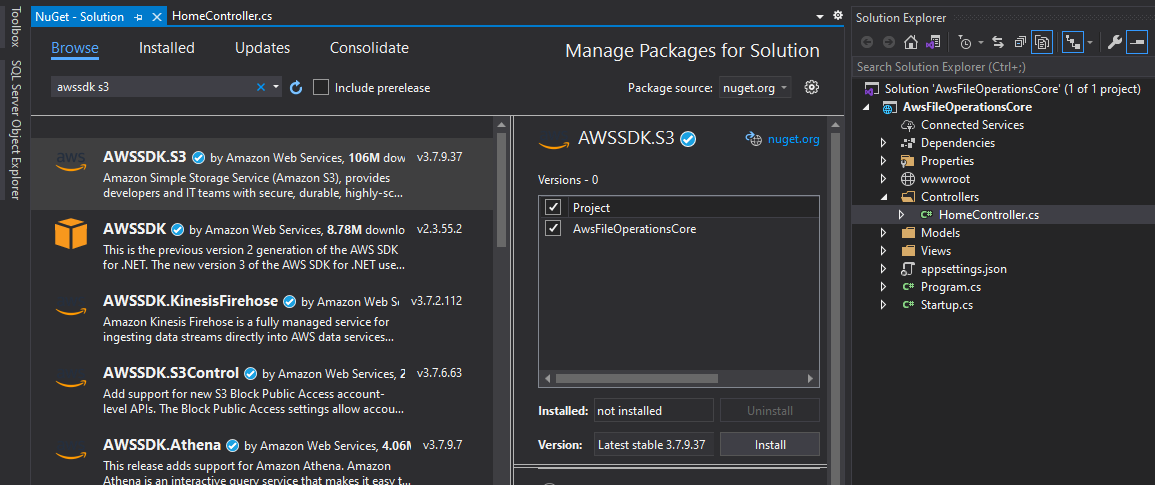Pin the NuGet - Solution tab

(139, 16)
